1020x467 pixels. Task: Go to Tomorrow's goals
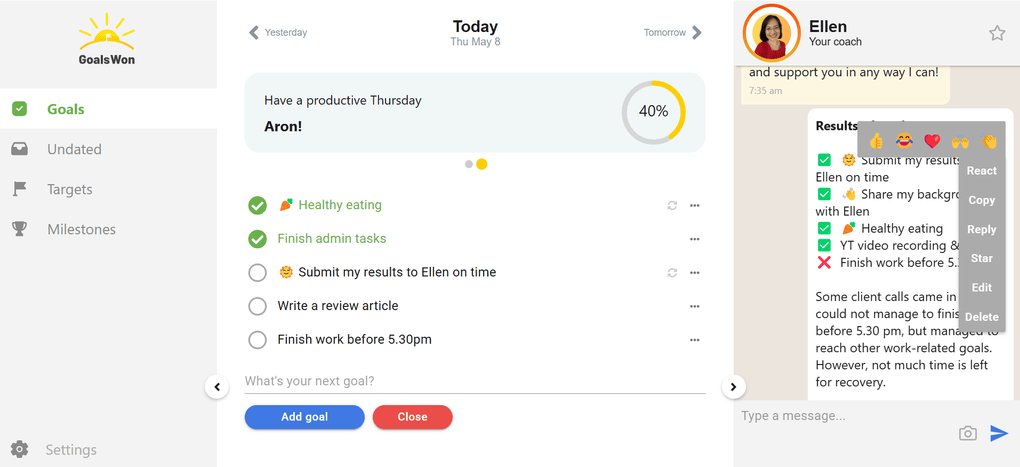point(673,33)
